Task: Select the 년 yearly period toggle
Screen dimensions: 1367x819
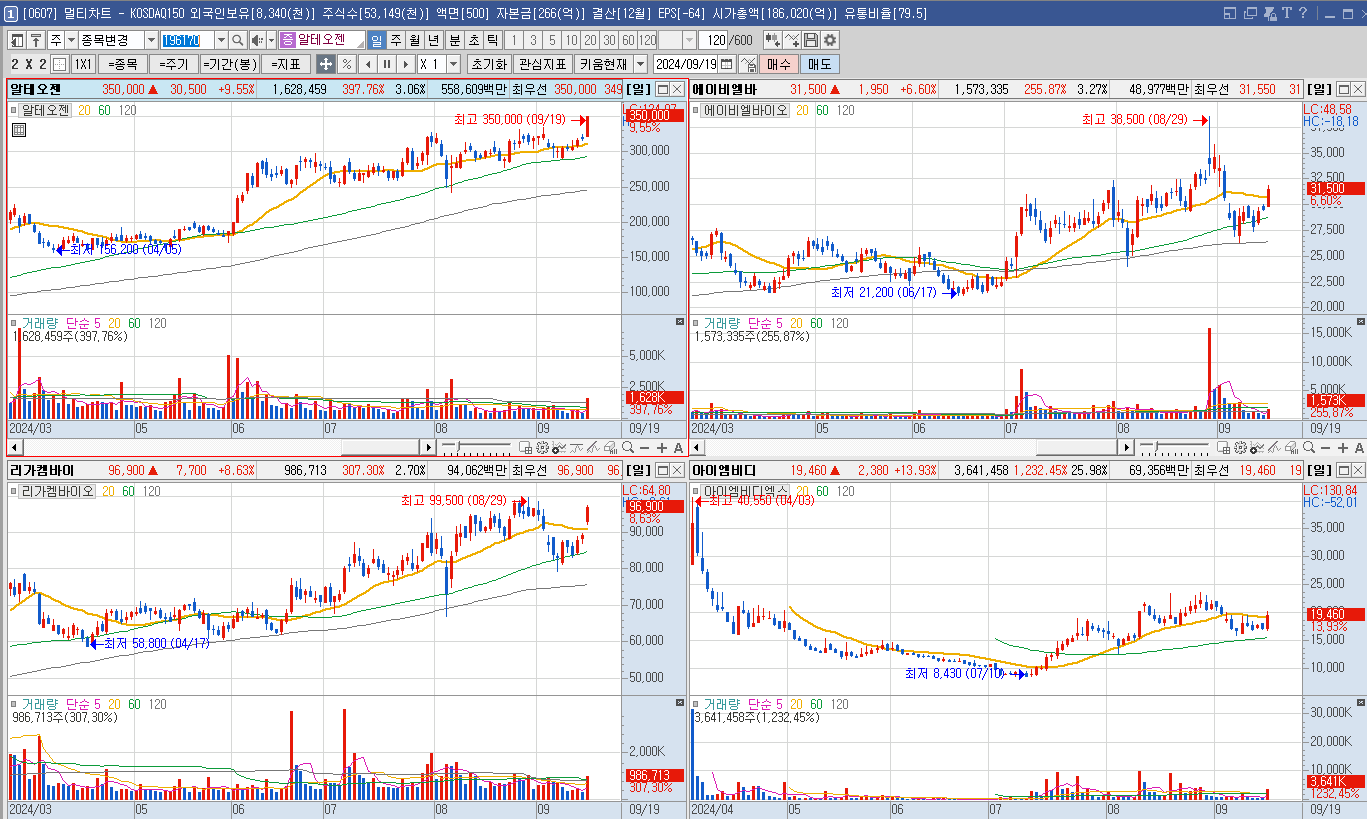Action: [433, 40]
